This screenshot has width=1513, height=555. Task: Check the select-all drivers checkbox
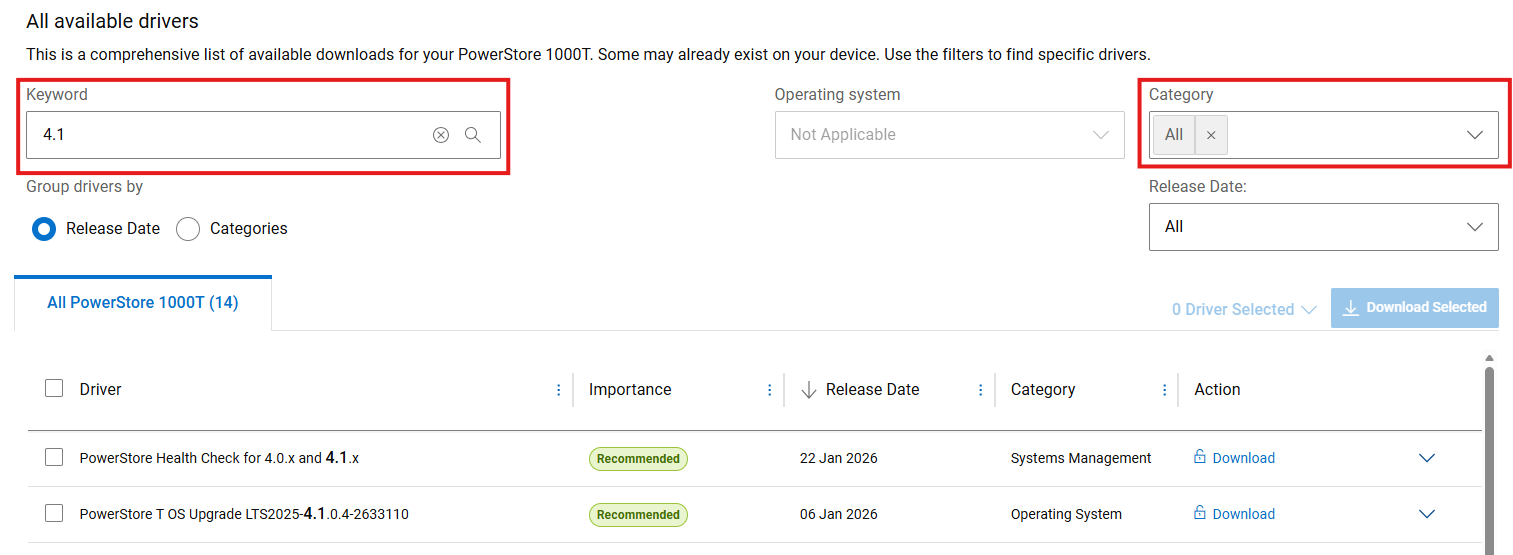click(x=54, y=389)
